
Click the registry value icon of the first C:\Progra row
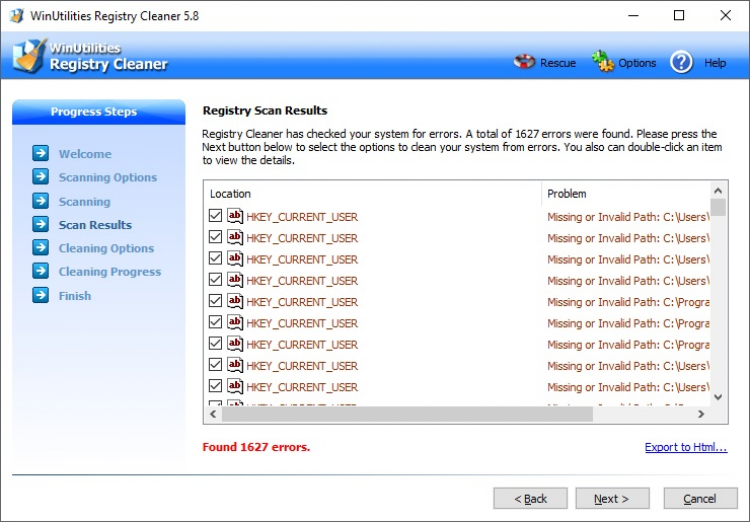[x=235, y=301]
